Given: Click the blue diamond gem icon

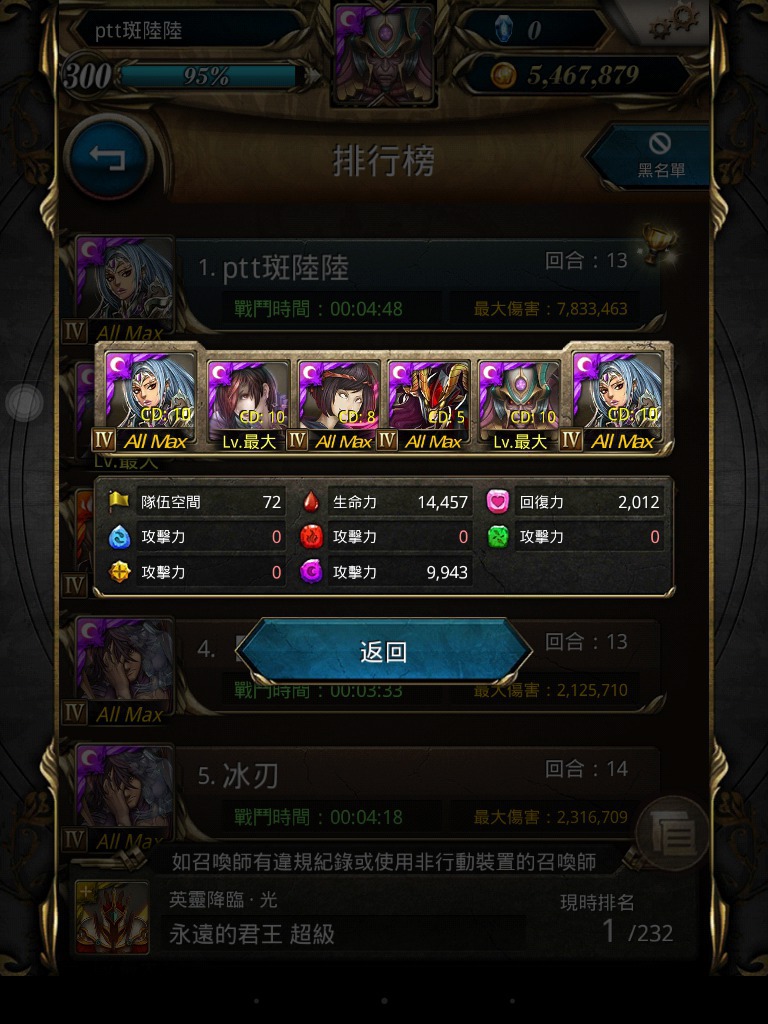Looking at the screenshot, I should coord(504,29).
